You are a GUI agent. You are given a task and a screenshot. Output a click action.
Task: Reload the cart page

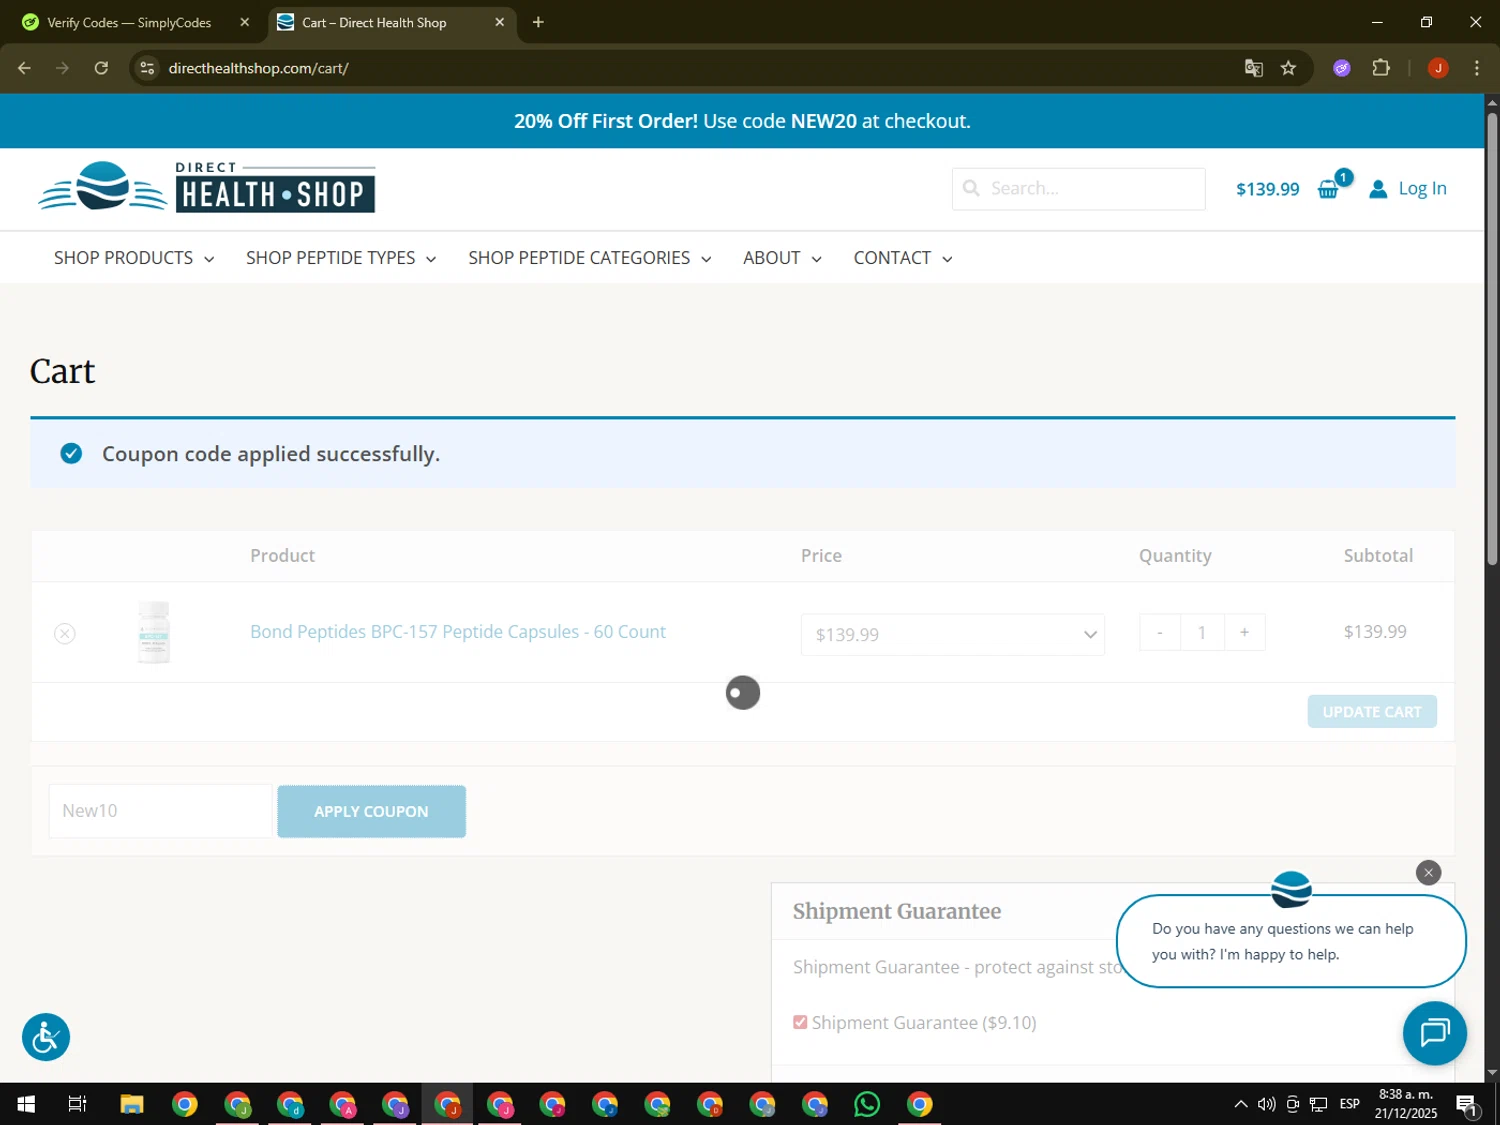point(101,68)
